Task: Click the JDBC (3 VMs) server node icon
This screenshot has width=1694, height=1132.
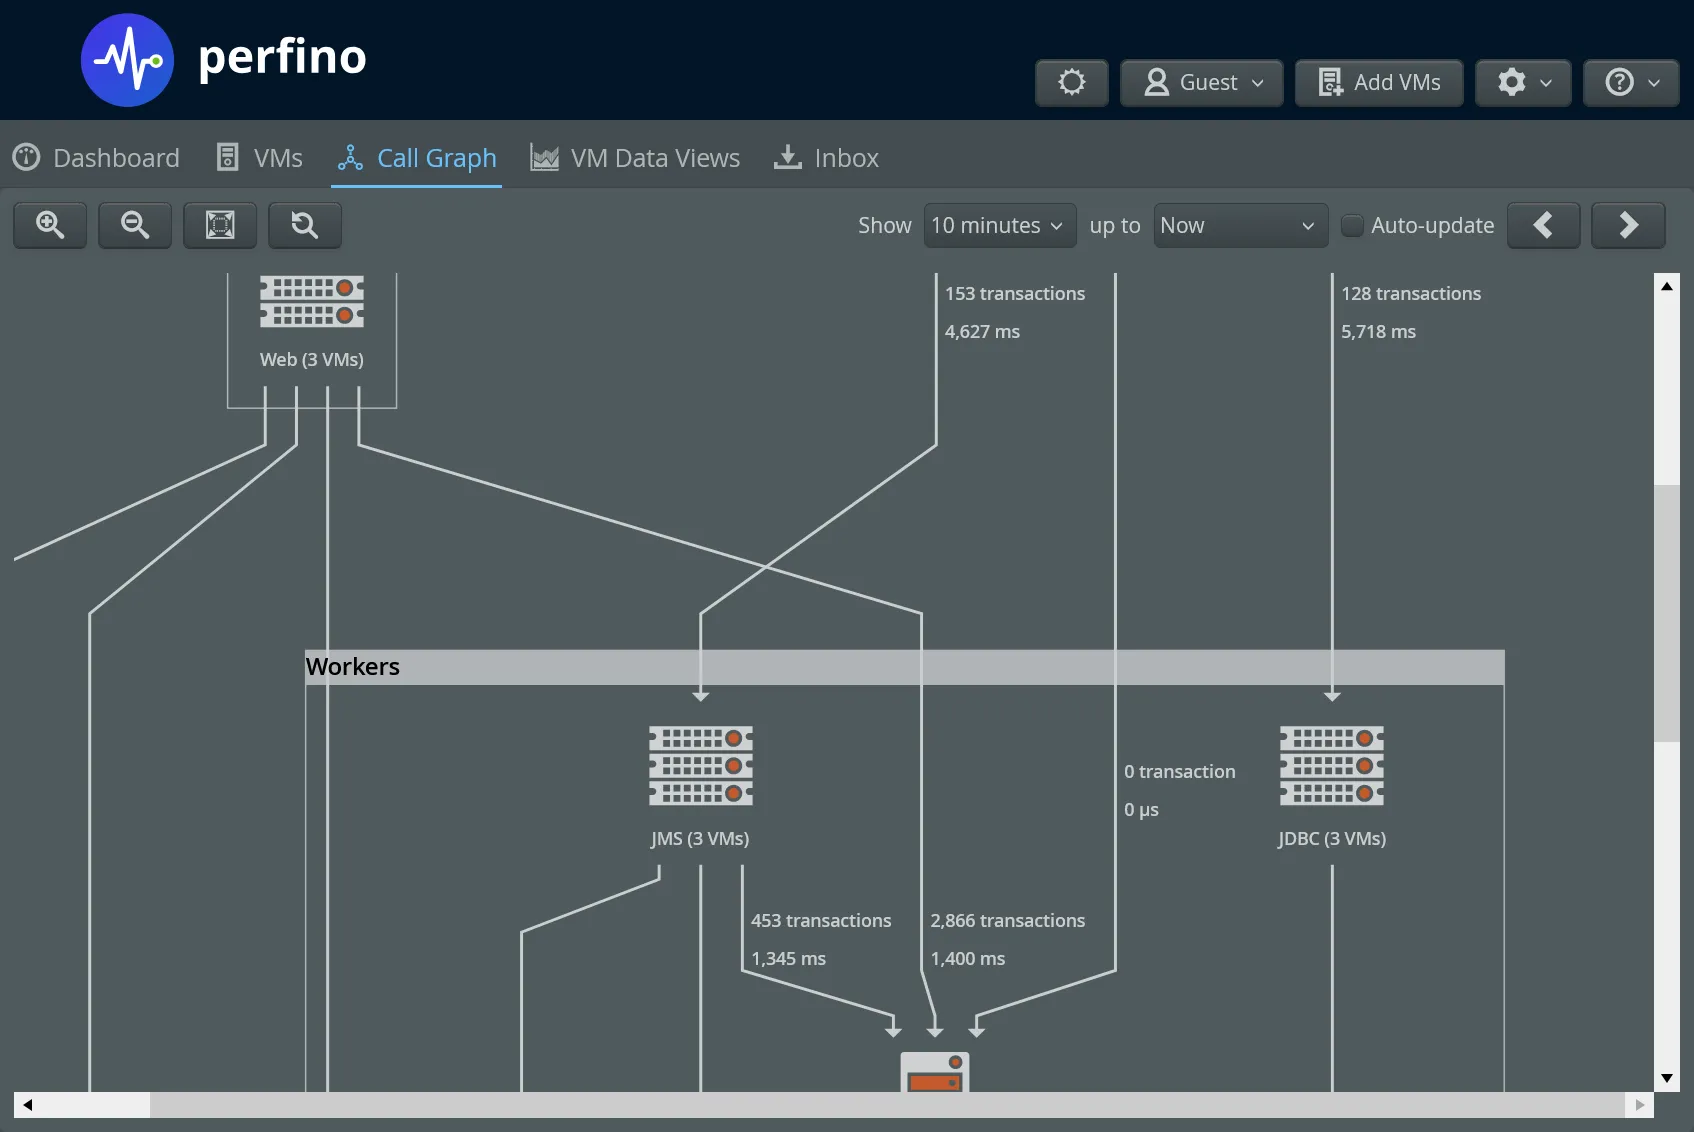Action: pyautogui.click(x=1331, y=767)
